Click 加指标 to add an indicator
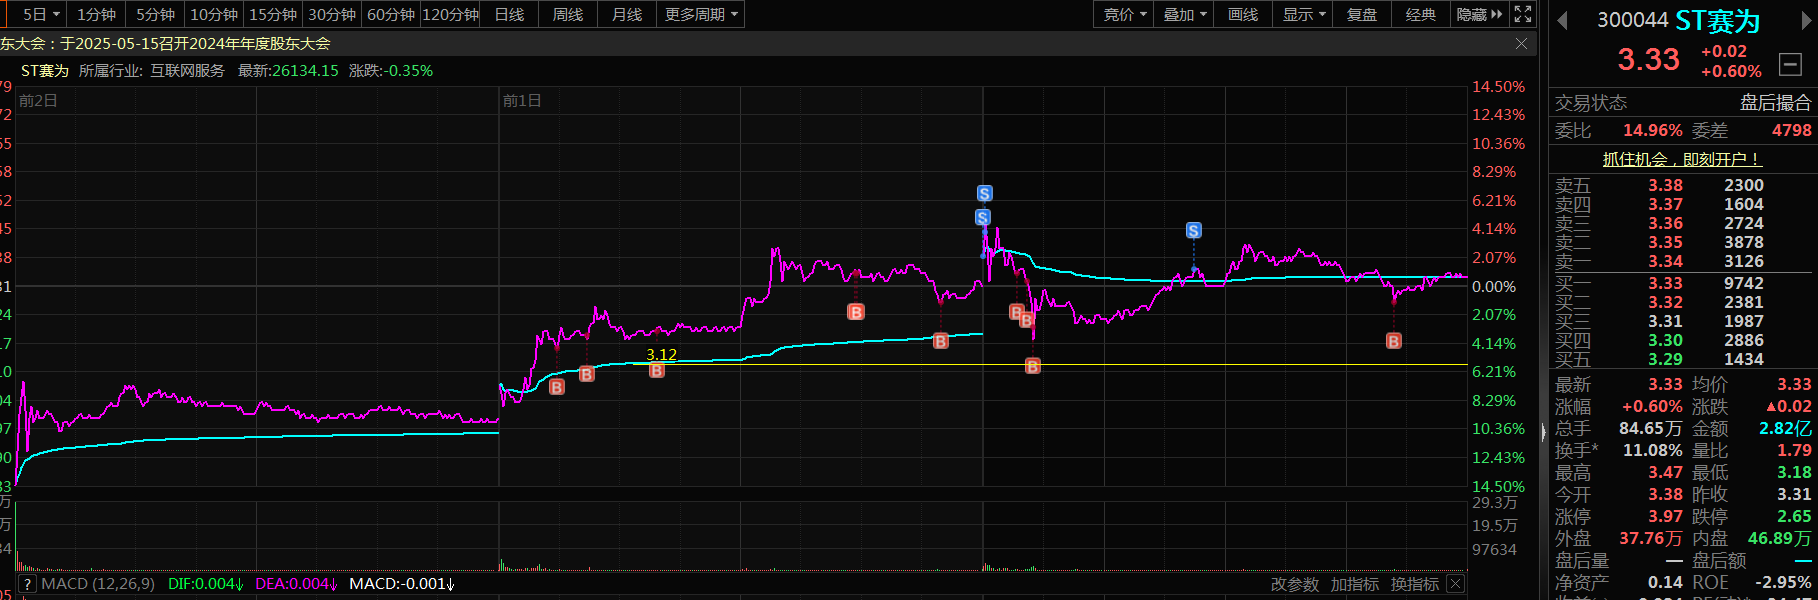Screen dimensions: 1818x600 (1355, 584)
